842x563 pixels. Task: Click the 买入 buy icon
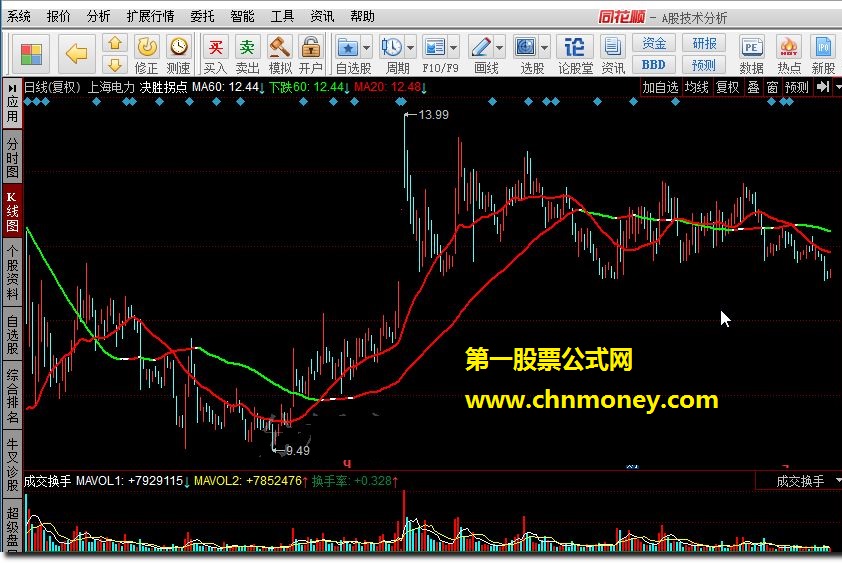(x=215, y=54)
